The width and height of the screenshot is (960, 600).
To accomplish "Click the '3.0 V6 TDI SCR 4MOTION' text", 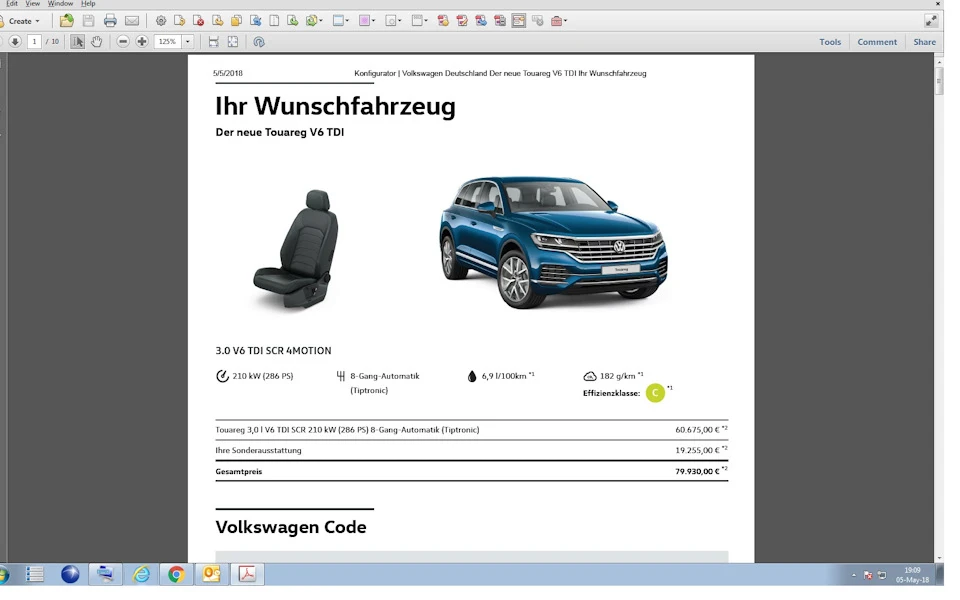I will coord(273,351).
